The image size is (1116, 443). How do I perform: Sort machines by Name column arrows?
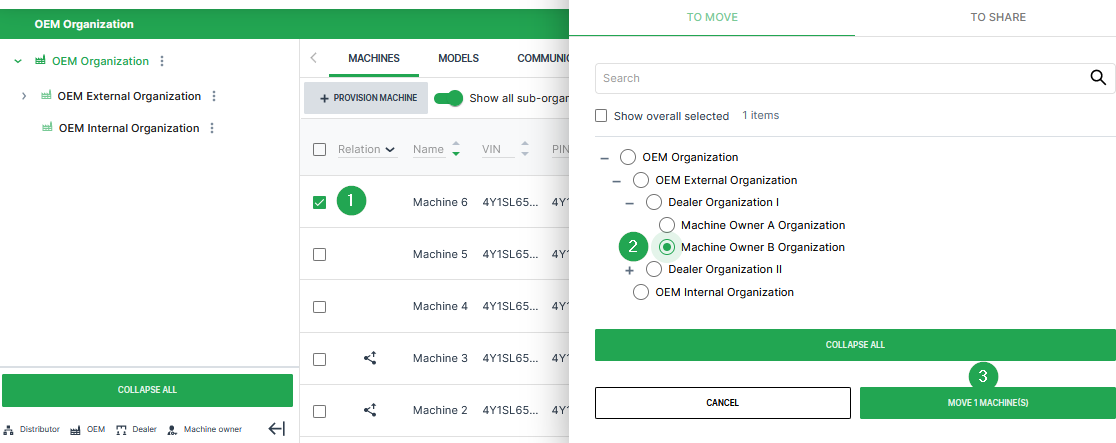click(x=456, y=149)
